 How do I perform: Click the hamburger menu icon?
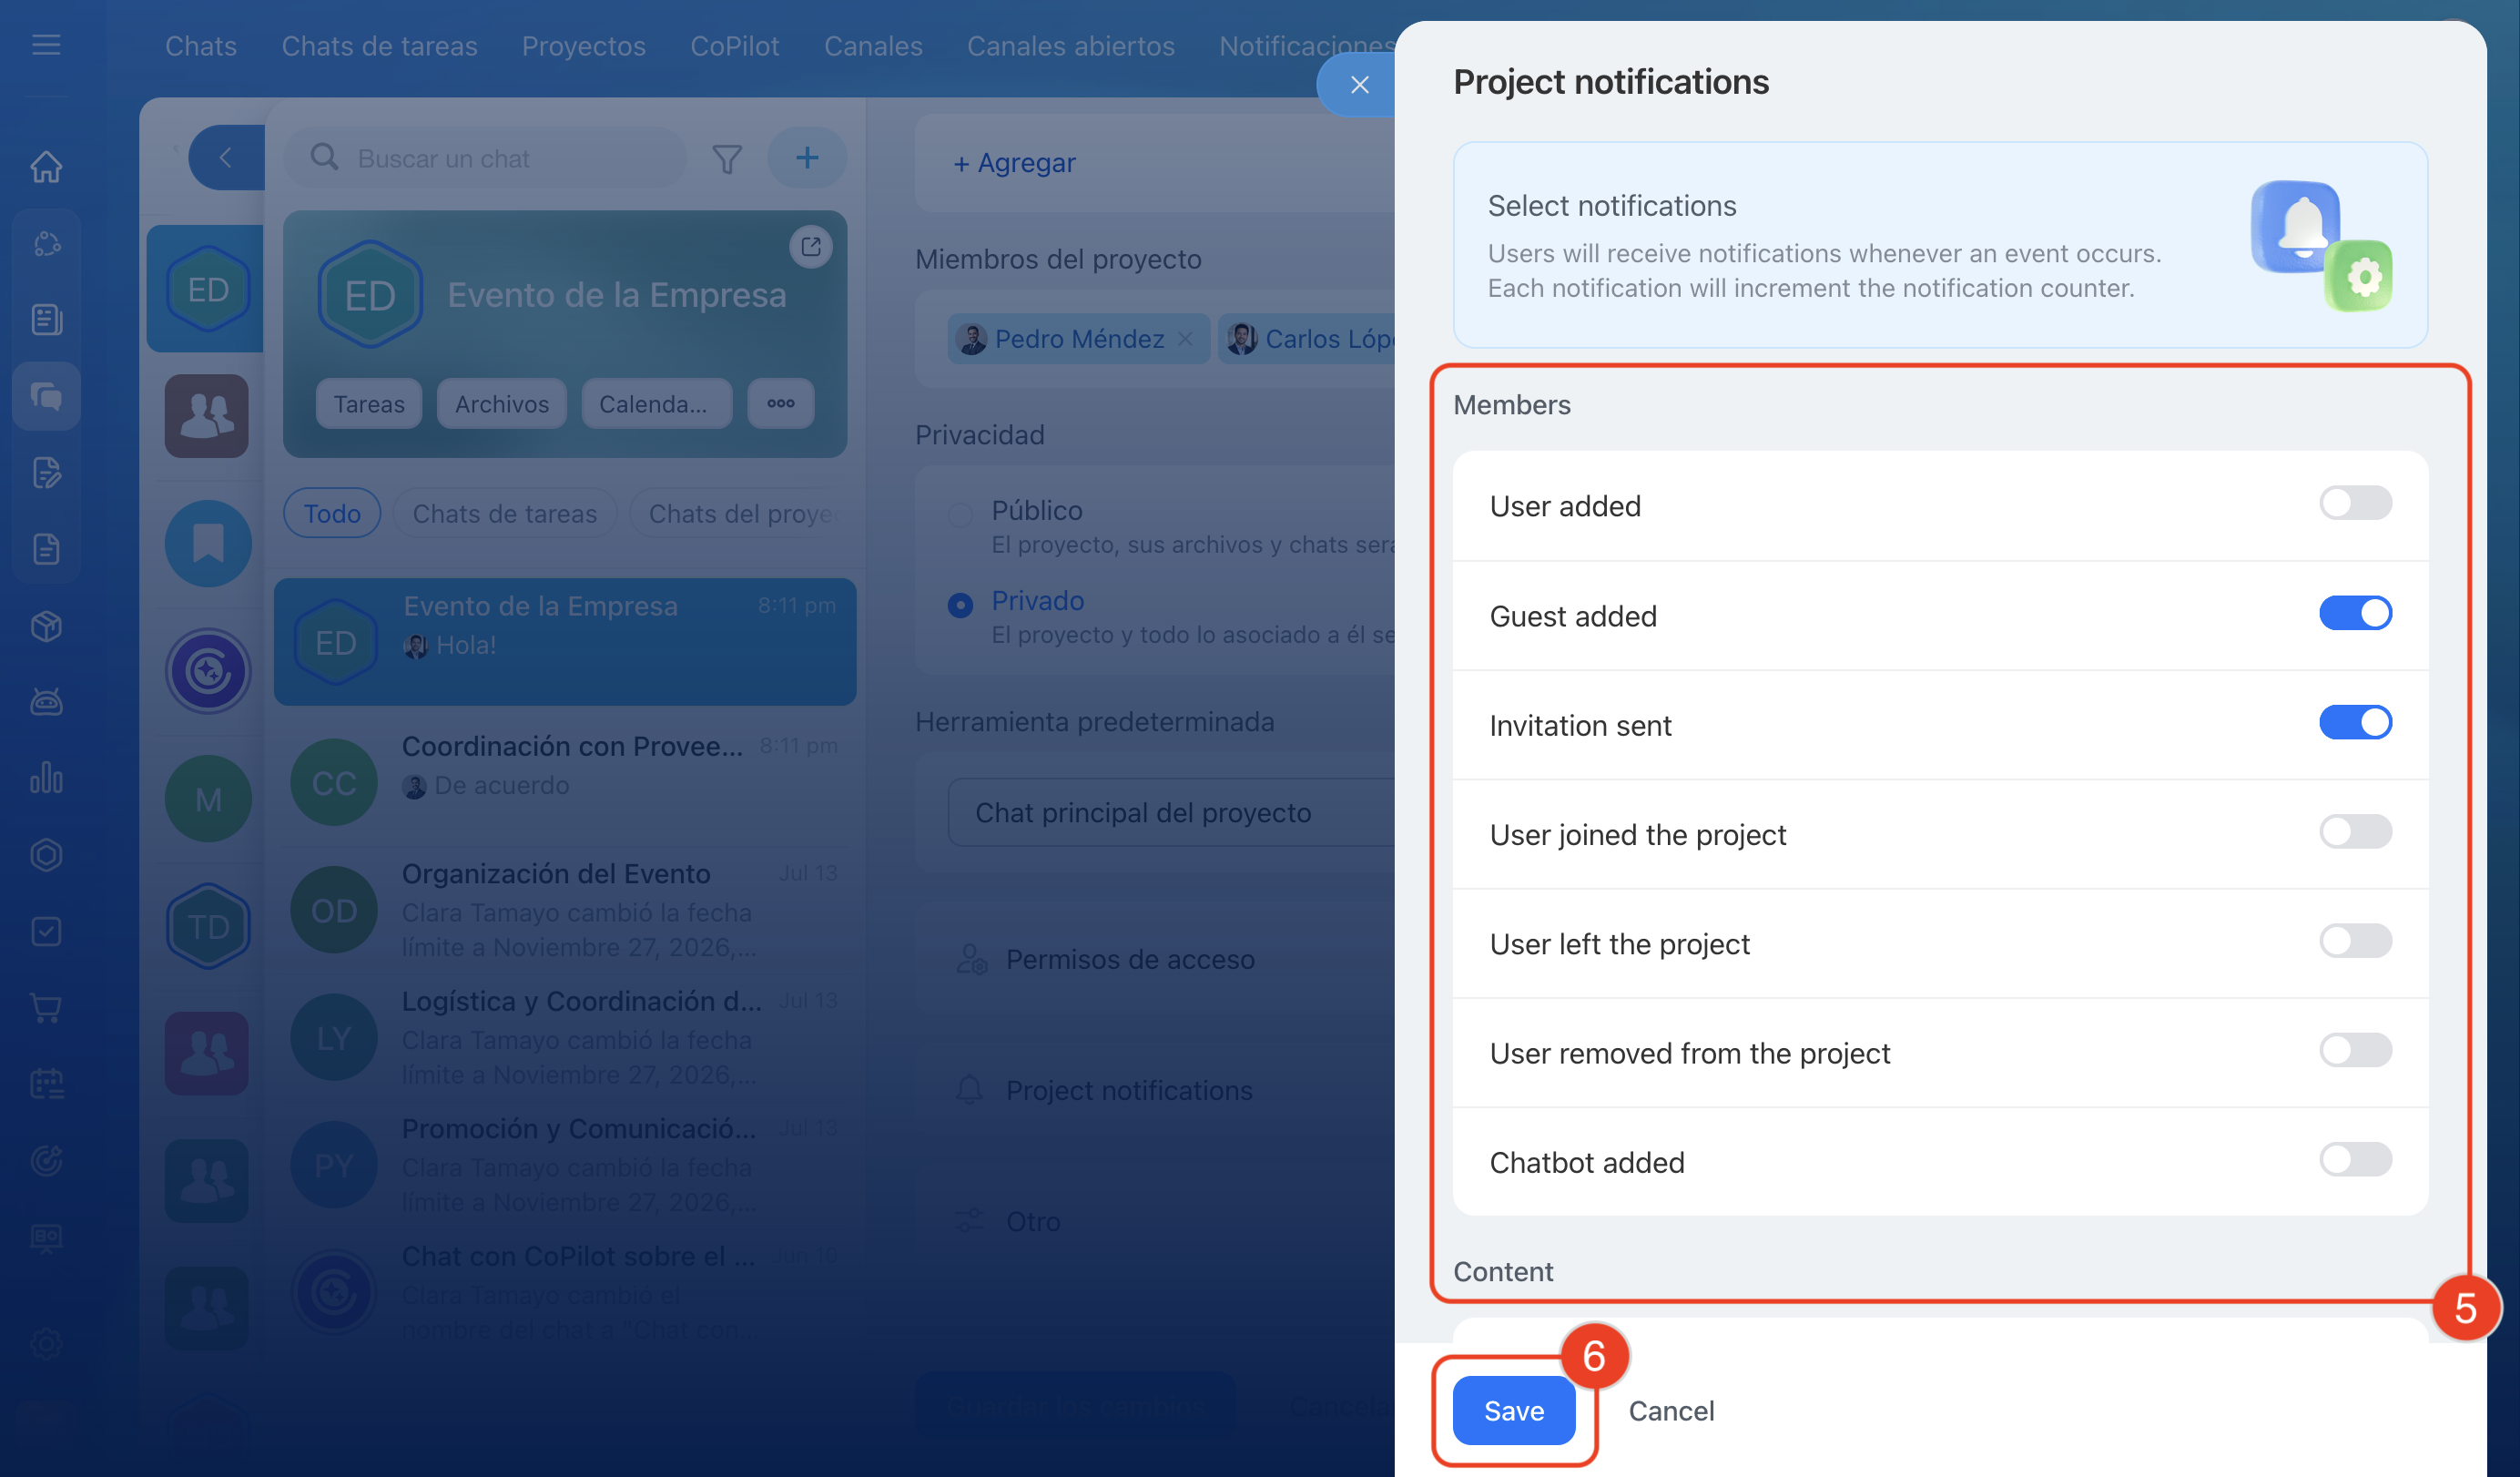[46, 45]
